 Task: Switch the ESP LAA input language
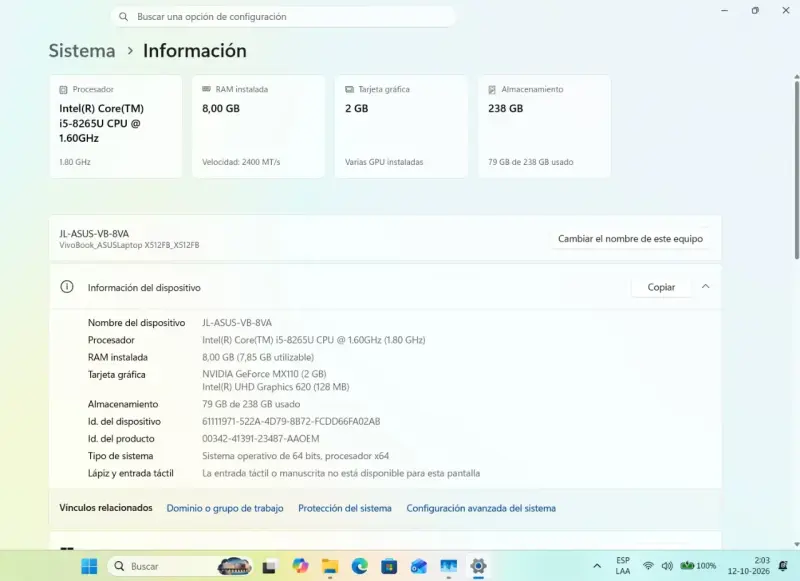(622, 566)
